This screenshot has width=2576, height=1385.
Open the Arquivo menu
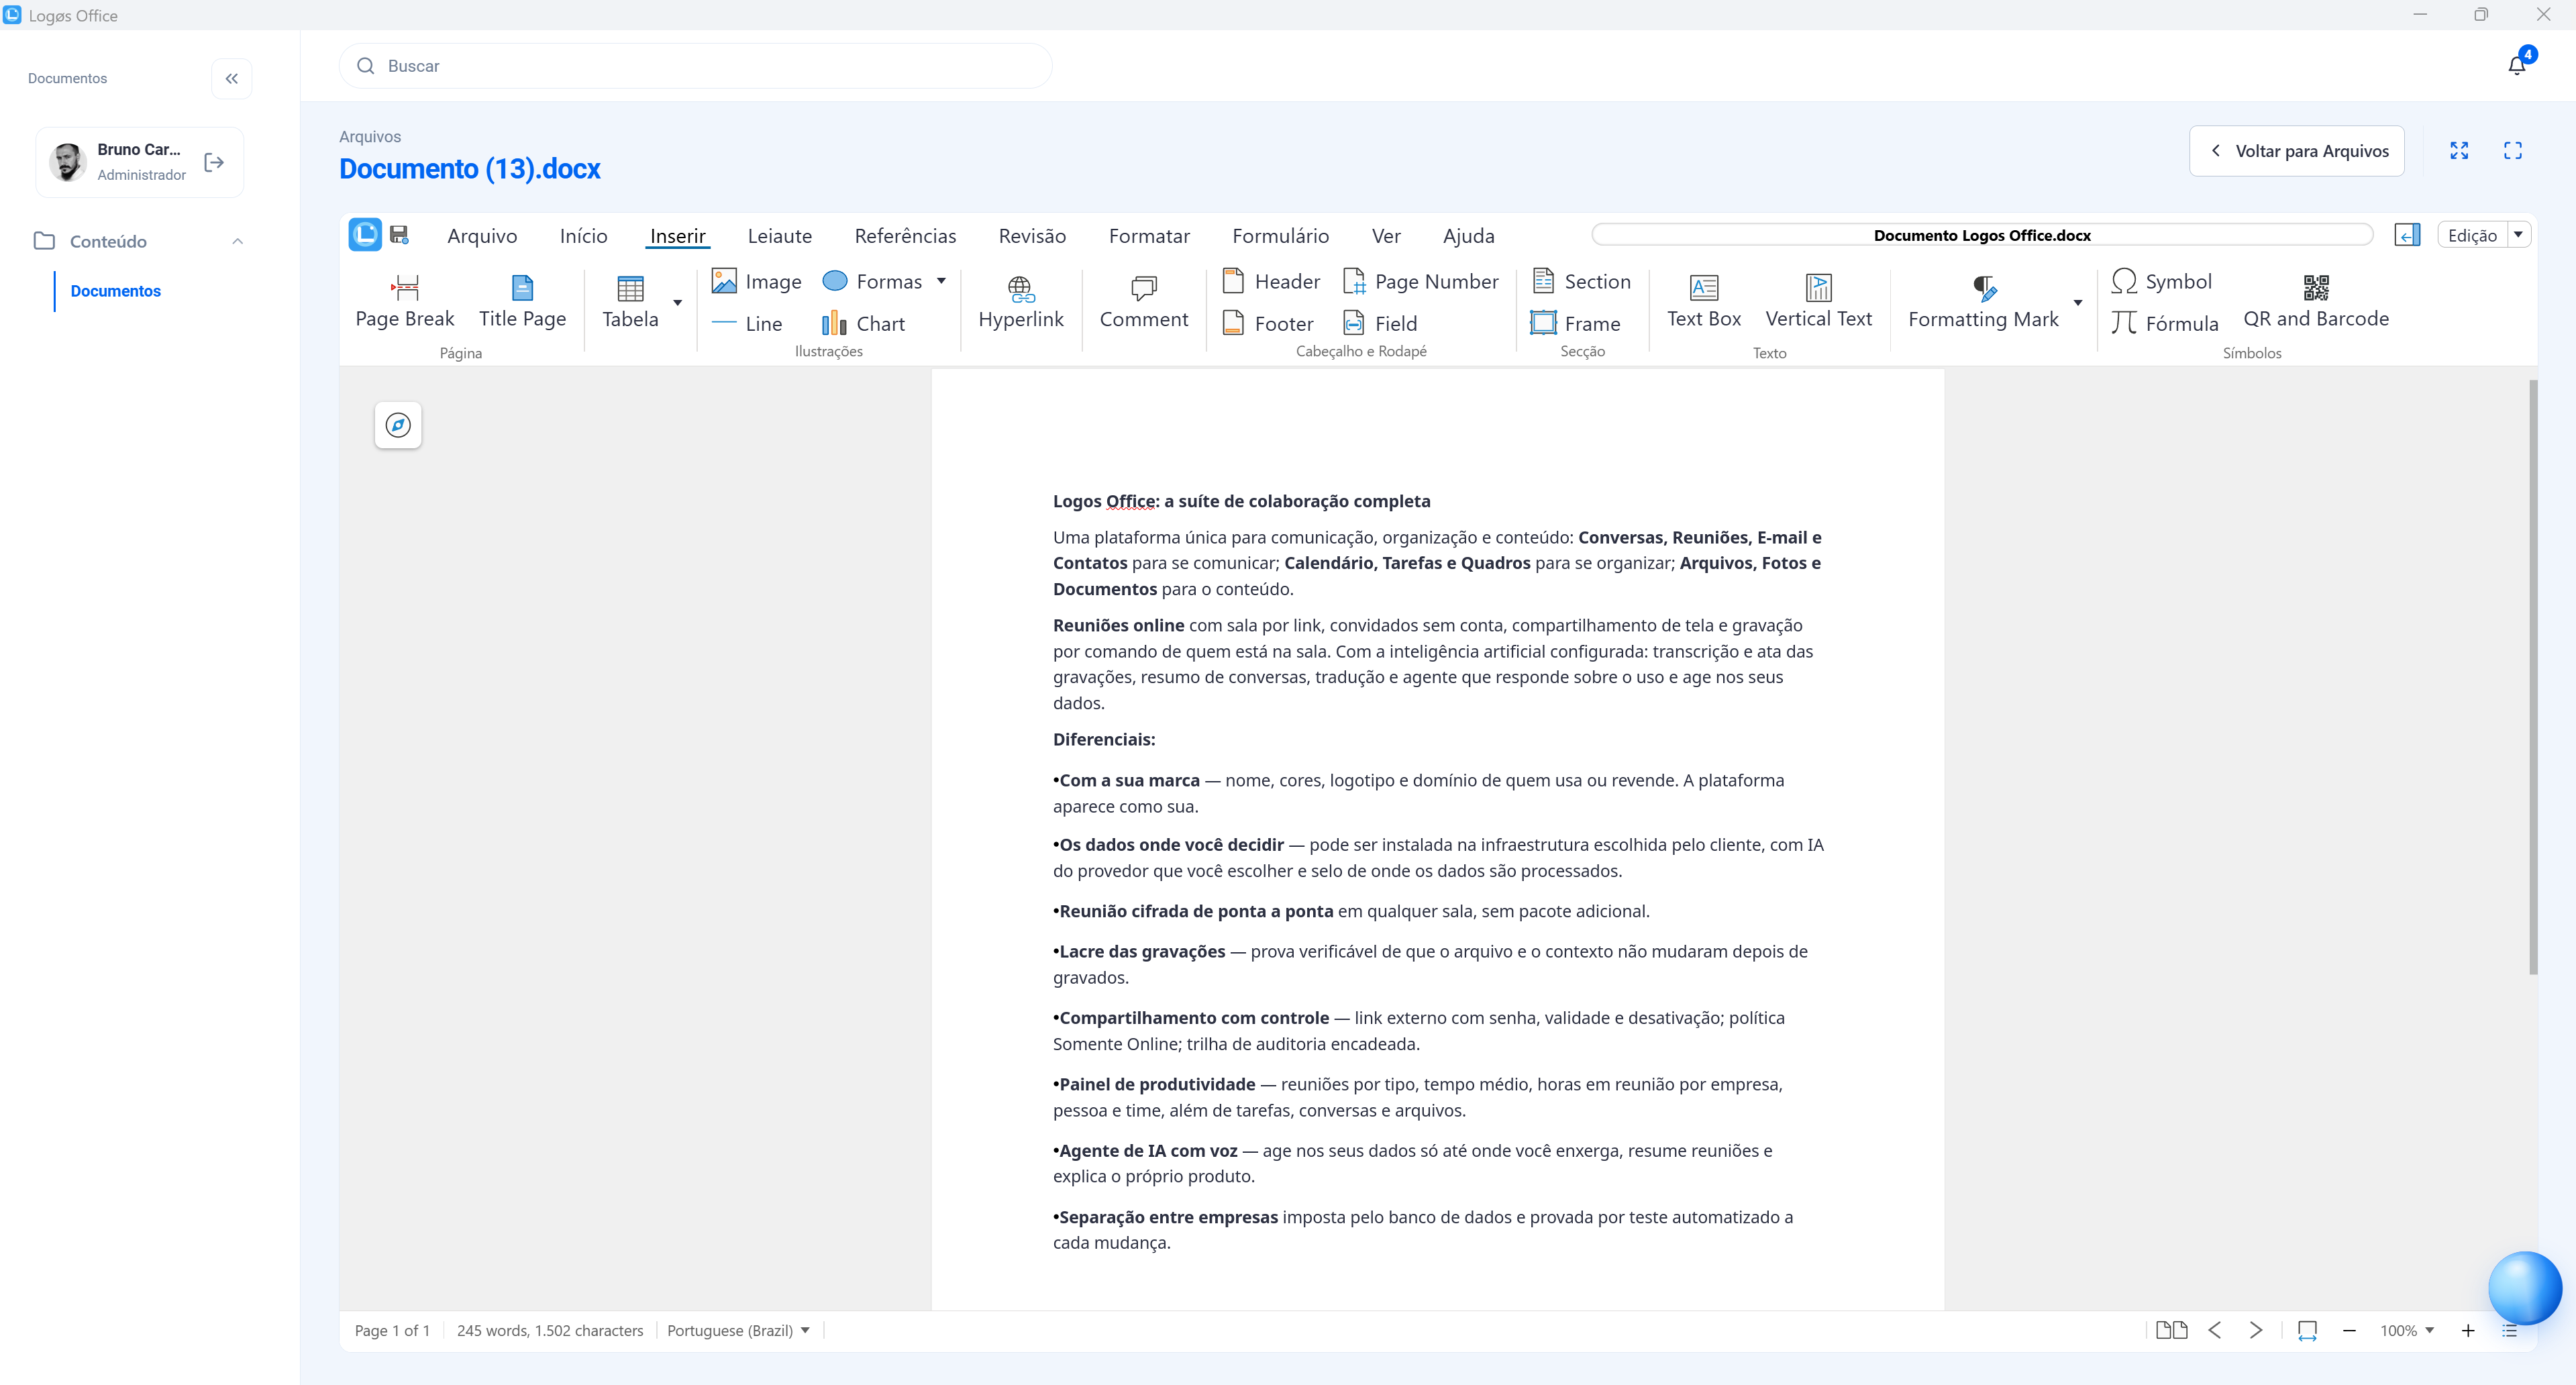pyautogui.click(x=482, y=235)
